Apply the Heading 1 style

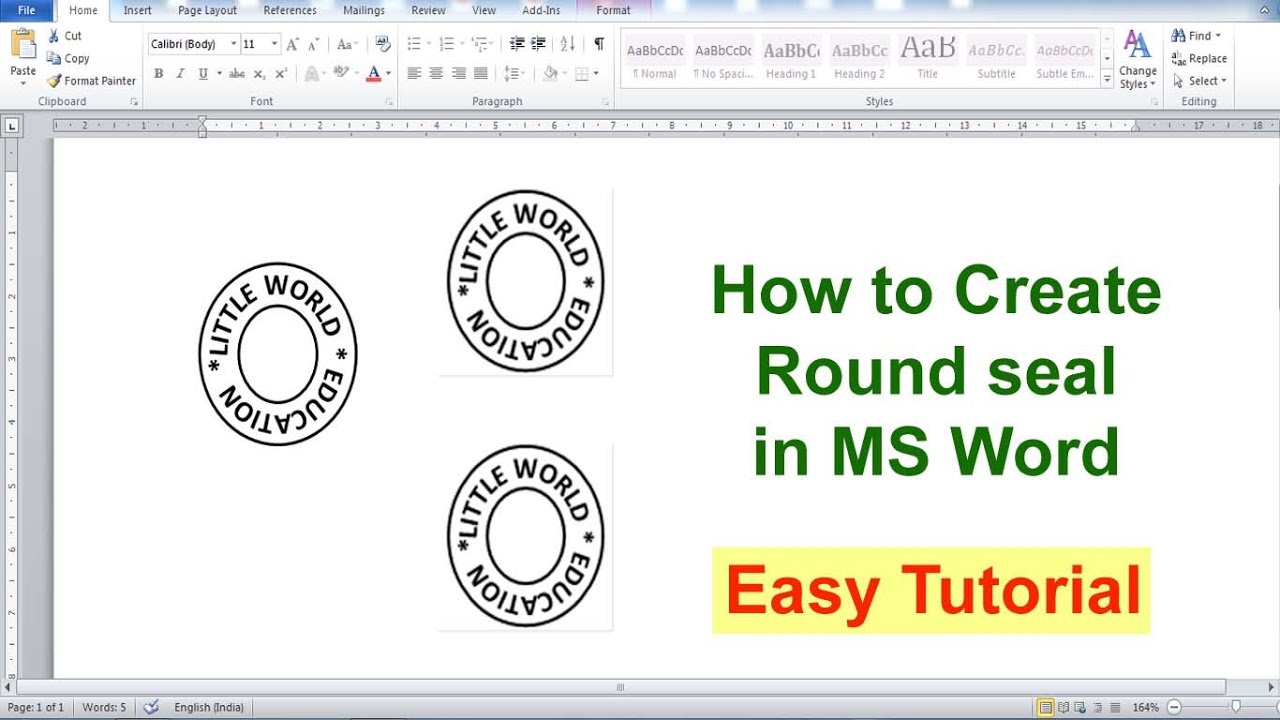(x=791, y=59)
